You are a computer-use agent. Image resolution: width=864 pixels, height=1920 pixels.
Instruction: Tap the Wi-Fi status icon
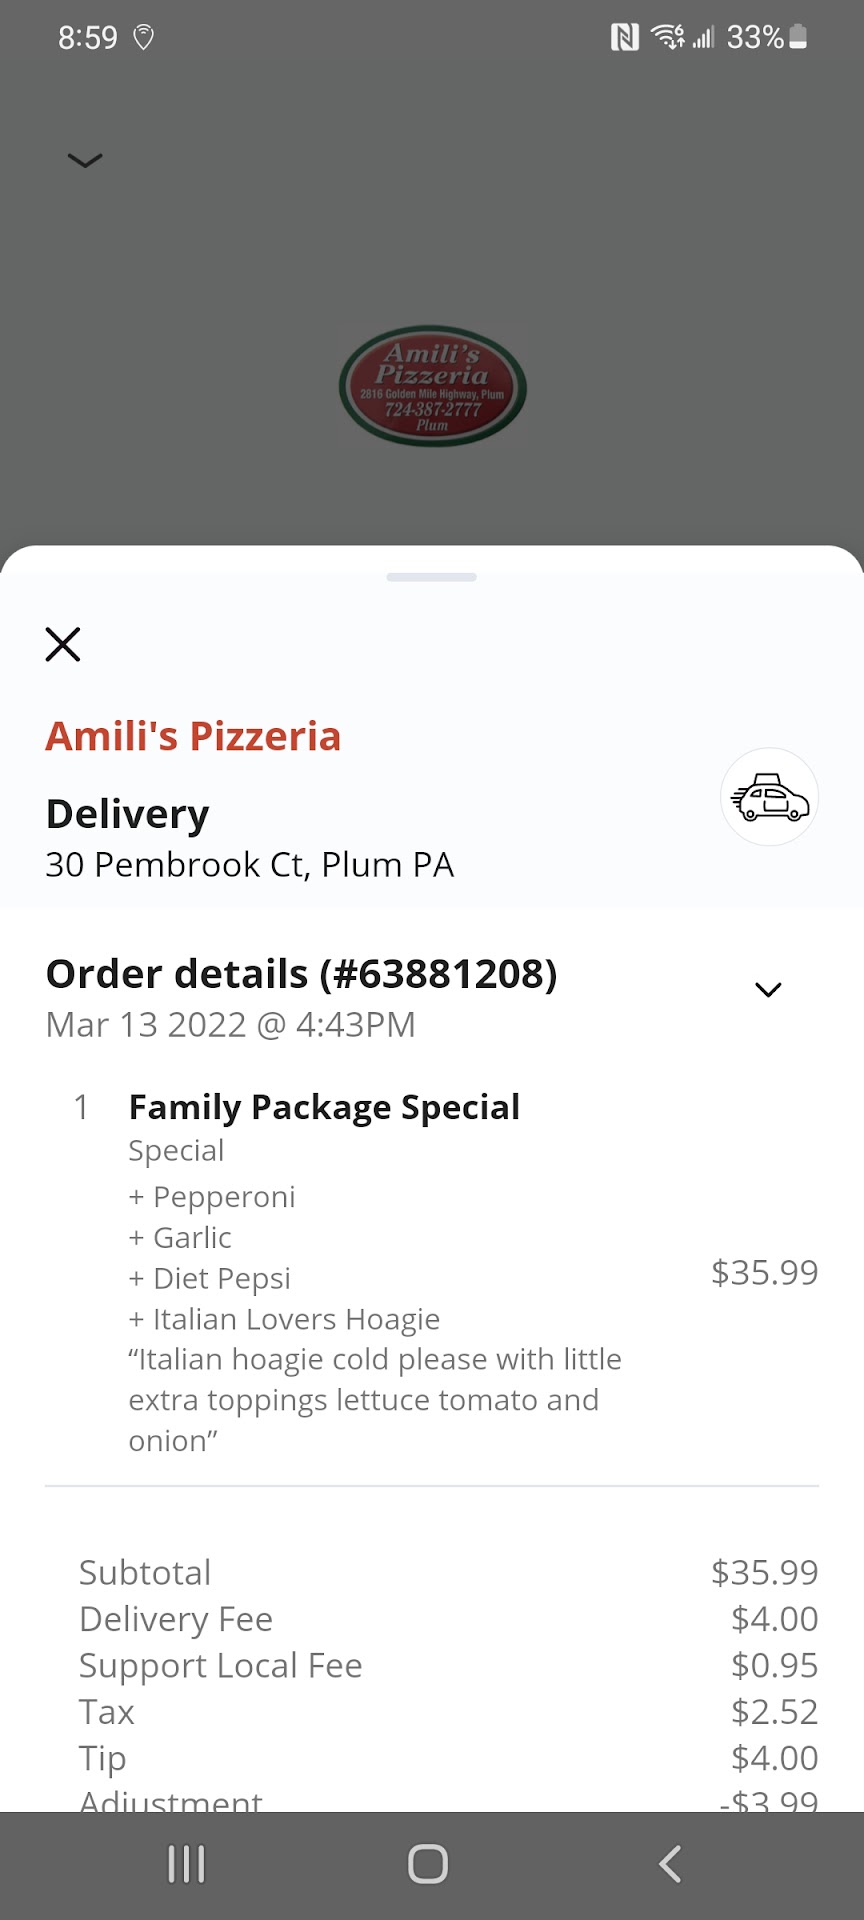pyautogui.click(x=665, y=38)
